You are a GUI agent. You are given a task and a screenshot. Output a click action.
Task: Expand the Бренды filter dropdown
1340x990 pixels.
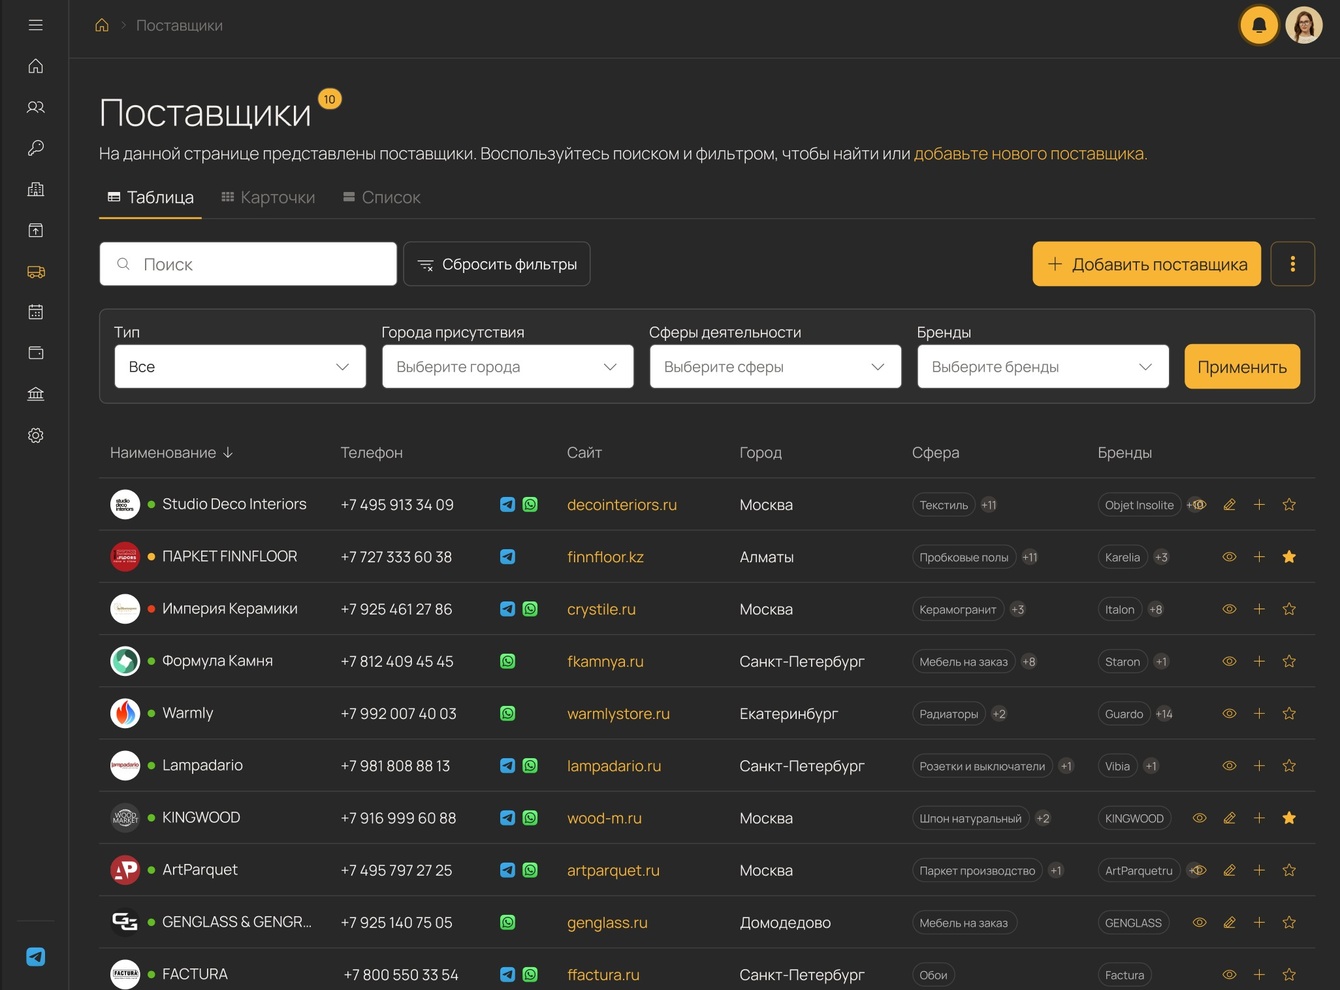pos(1042,367)
